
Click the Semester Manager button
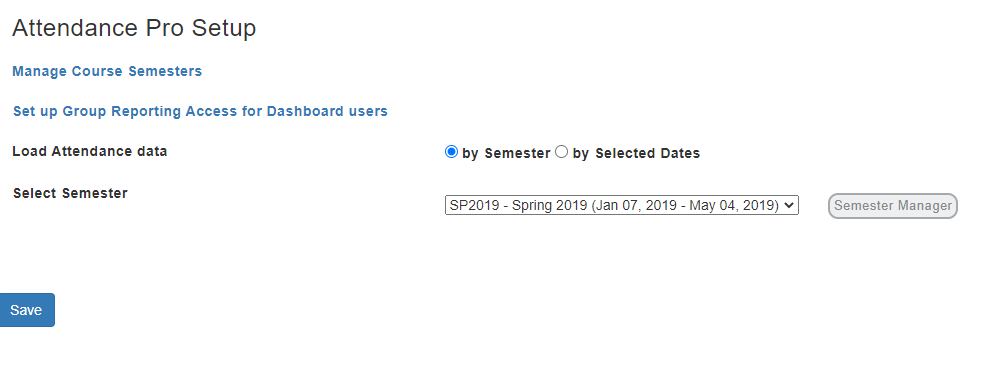[x=893, y=206]
